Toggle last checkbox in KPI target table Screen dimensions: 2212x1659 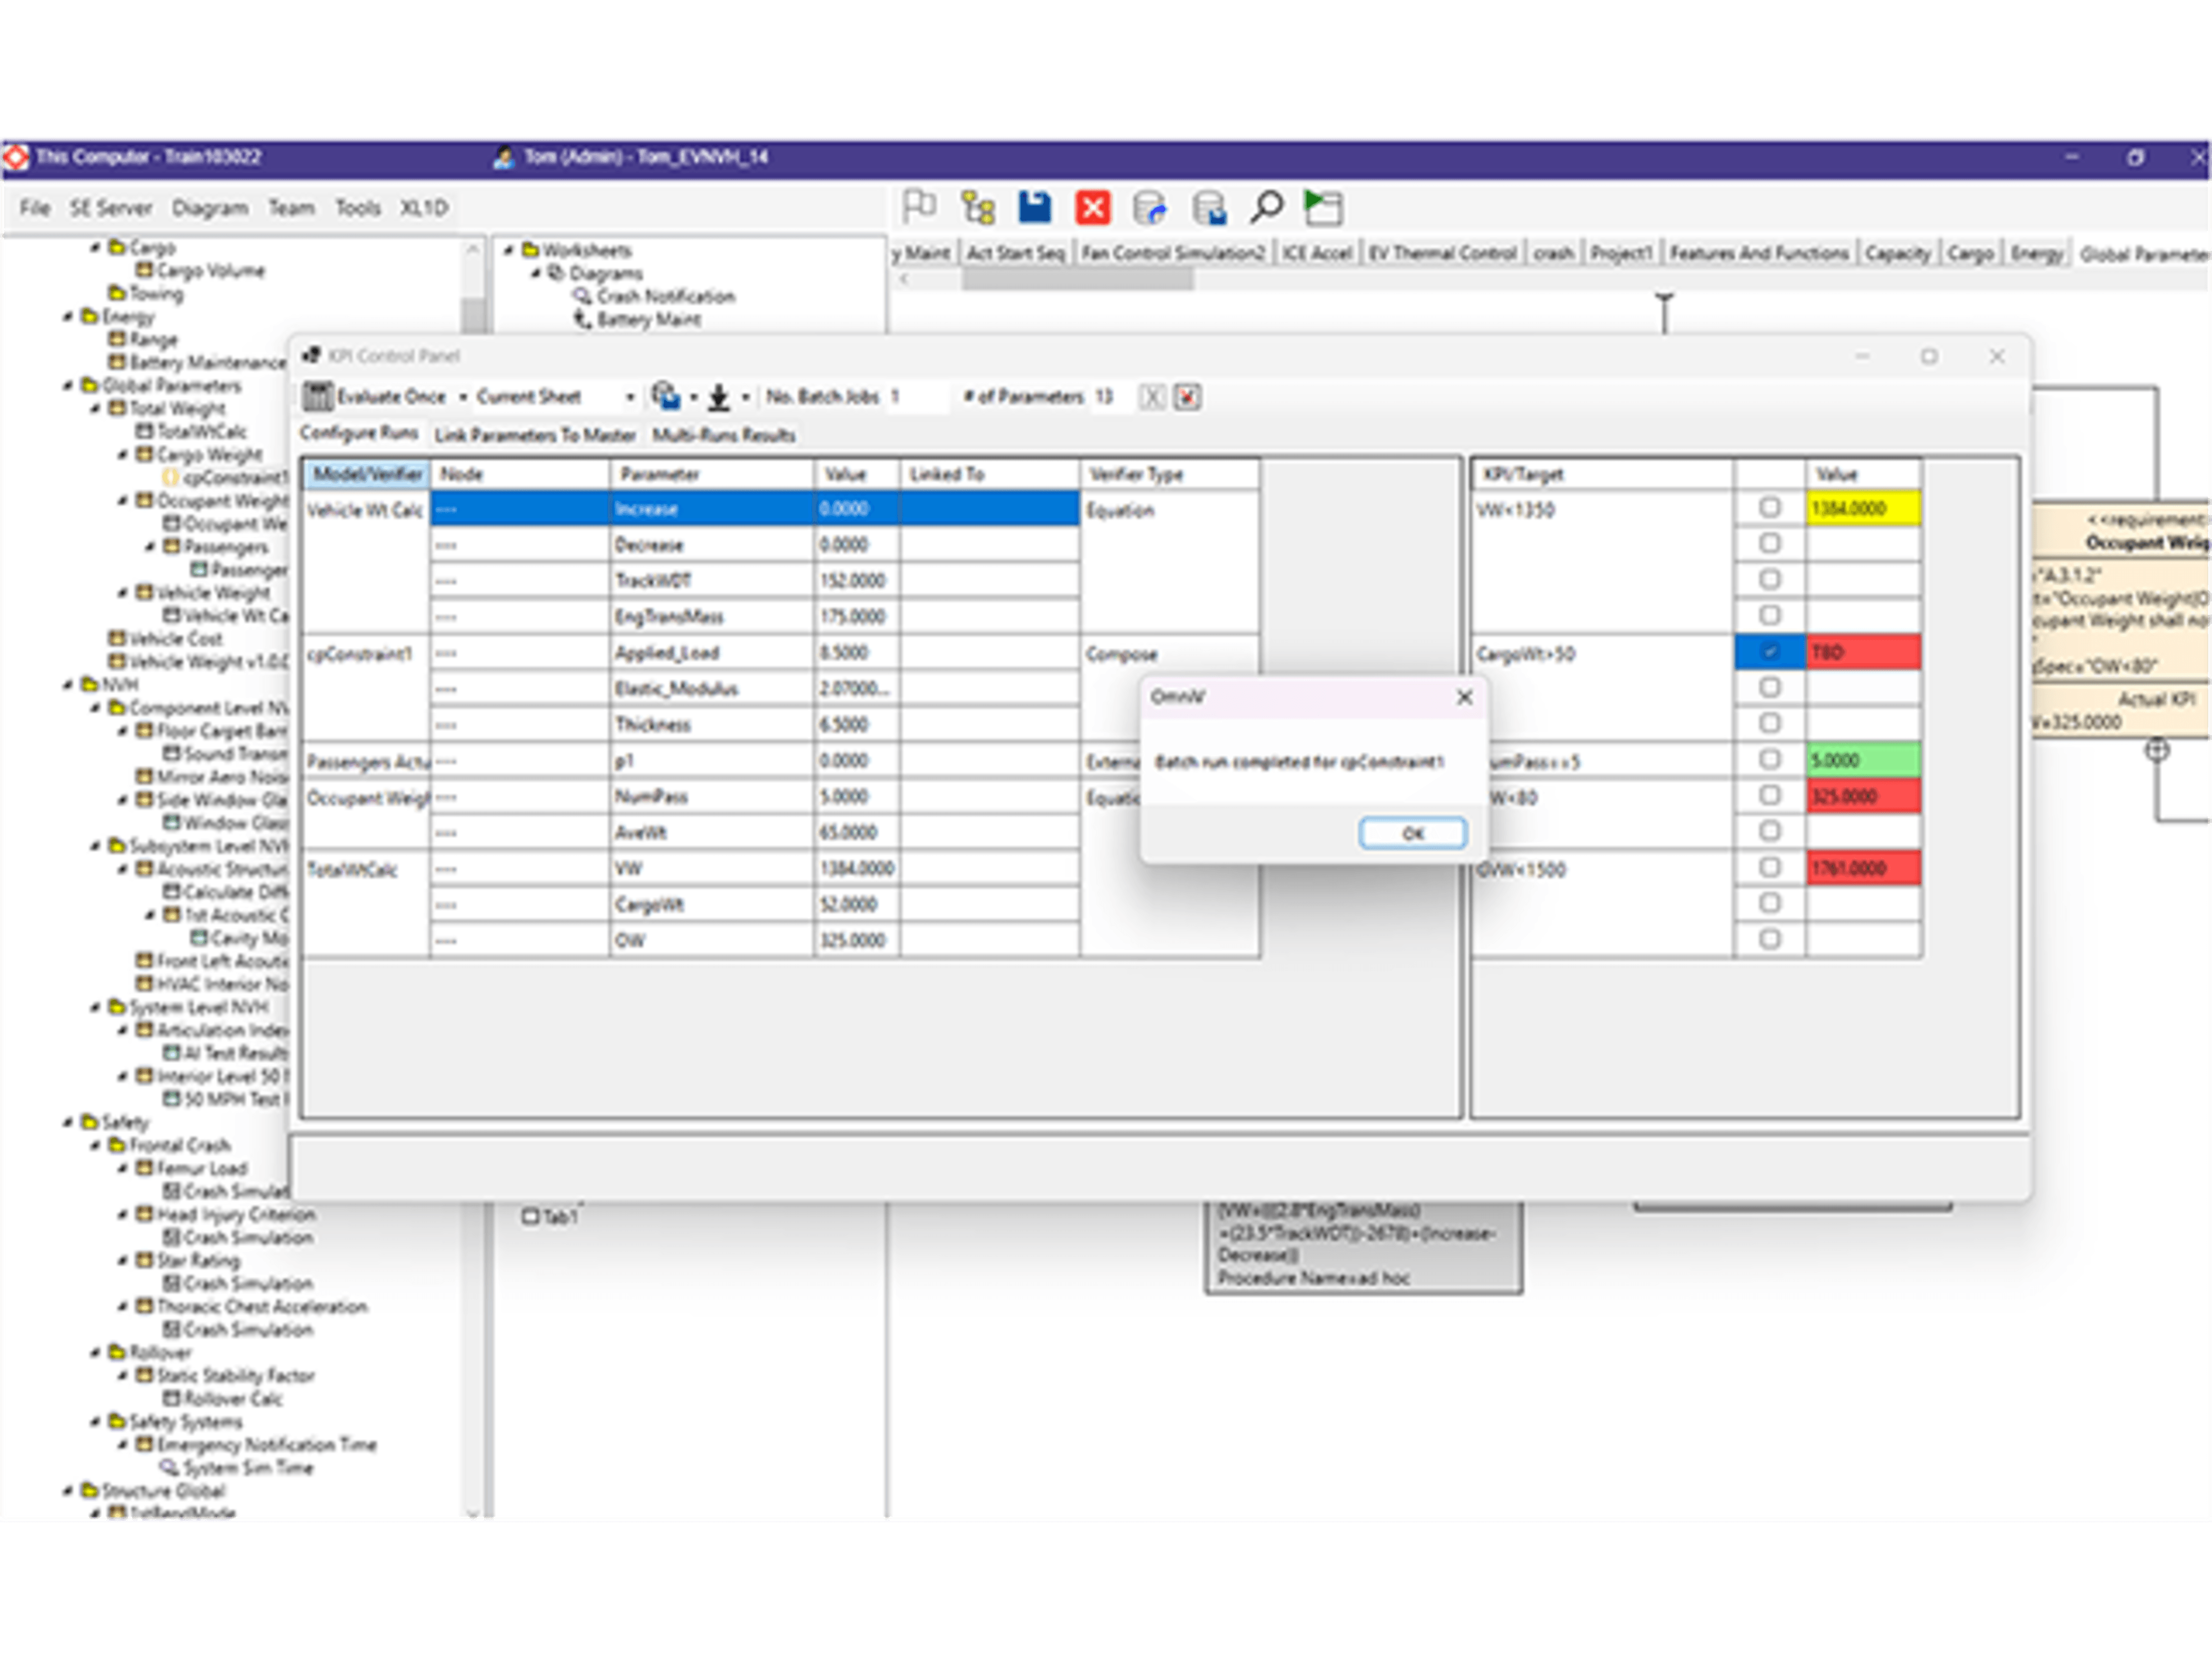[1769, 940]
